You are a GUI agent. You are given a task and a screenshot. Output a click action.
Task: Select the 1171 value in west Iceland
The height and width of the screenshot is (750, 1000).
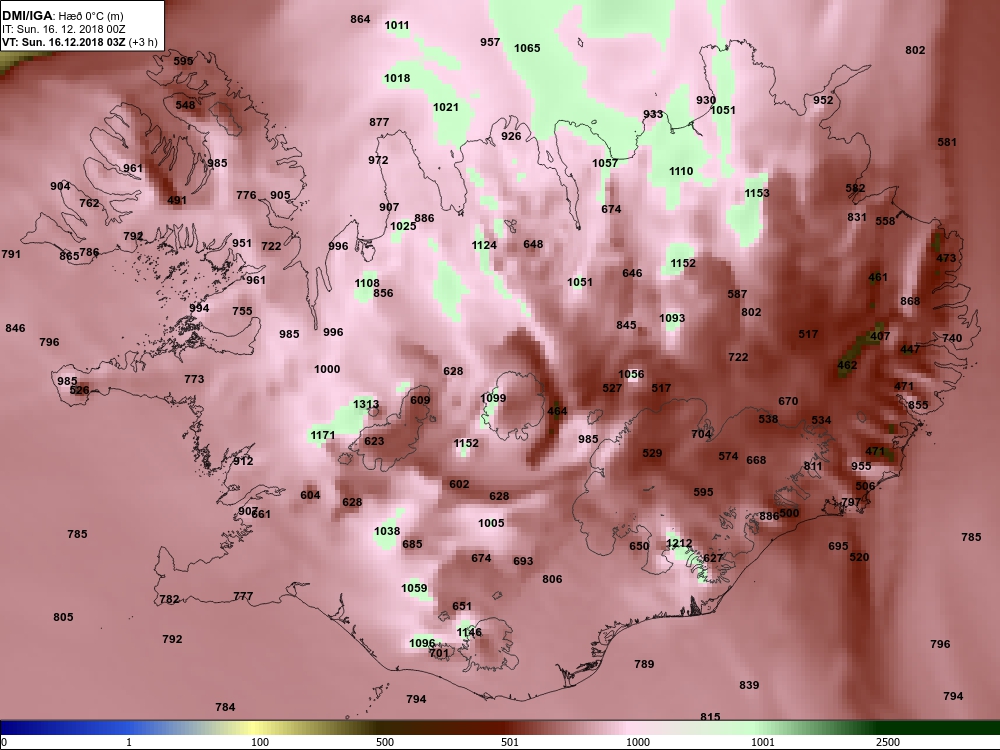(x=323, y=435)
